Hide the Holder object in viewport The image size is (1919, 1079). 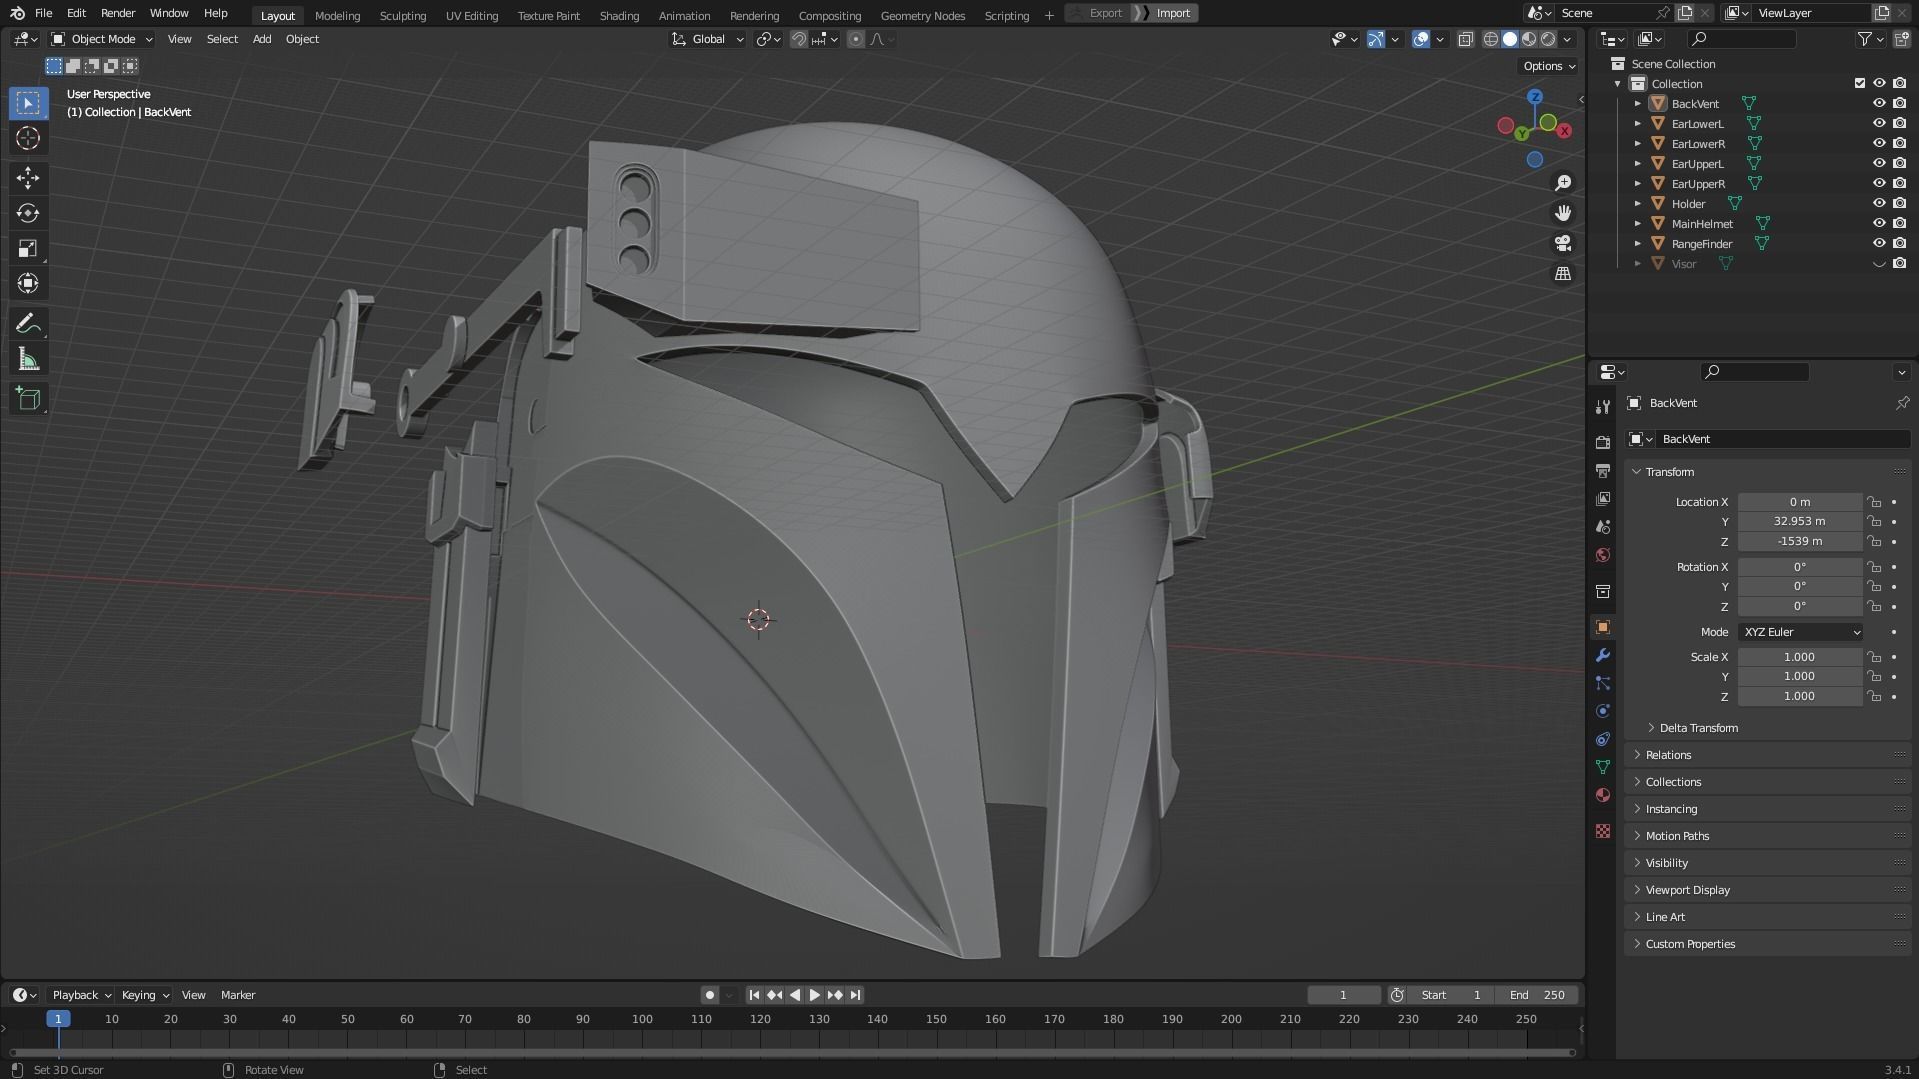click(x=1879, y=203)
